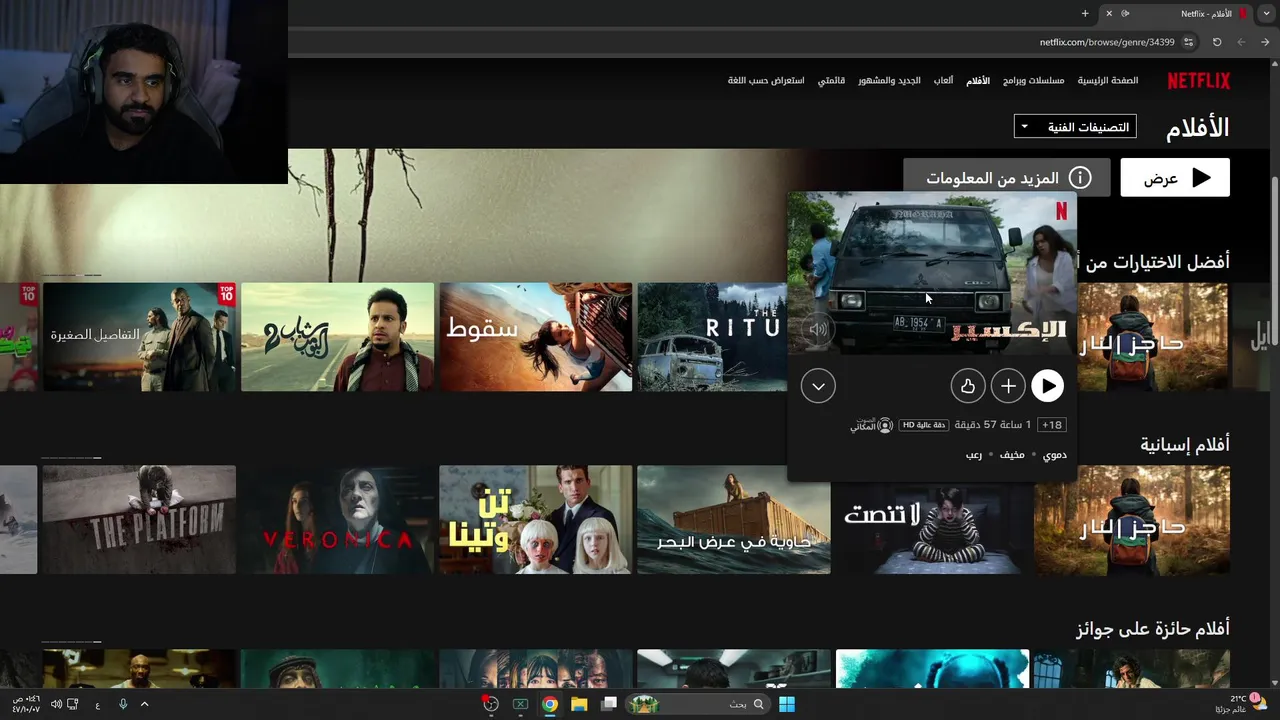Show hidden tray icons chevron
Image resolution: width=1280 pixels, height=720 pixels.
tap(144, 704)
